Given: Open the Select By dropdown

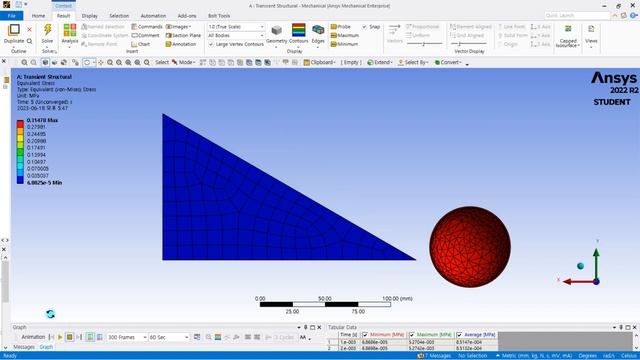Looking at the screenshot, I should coord(413,62).
